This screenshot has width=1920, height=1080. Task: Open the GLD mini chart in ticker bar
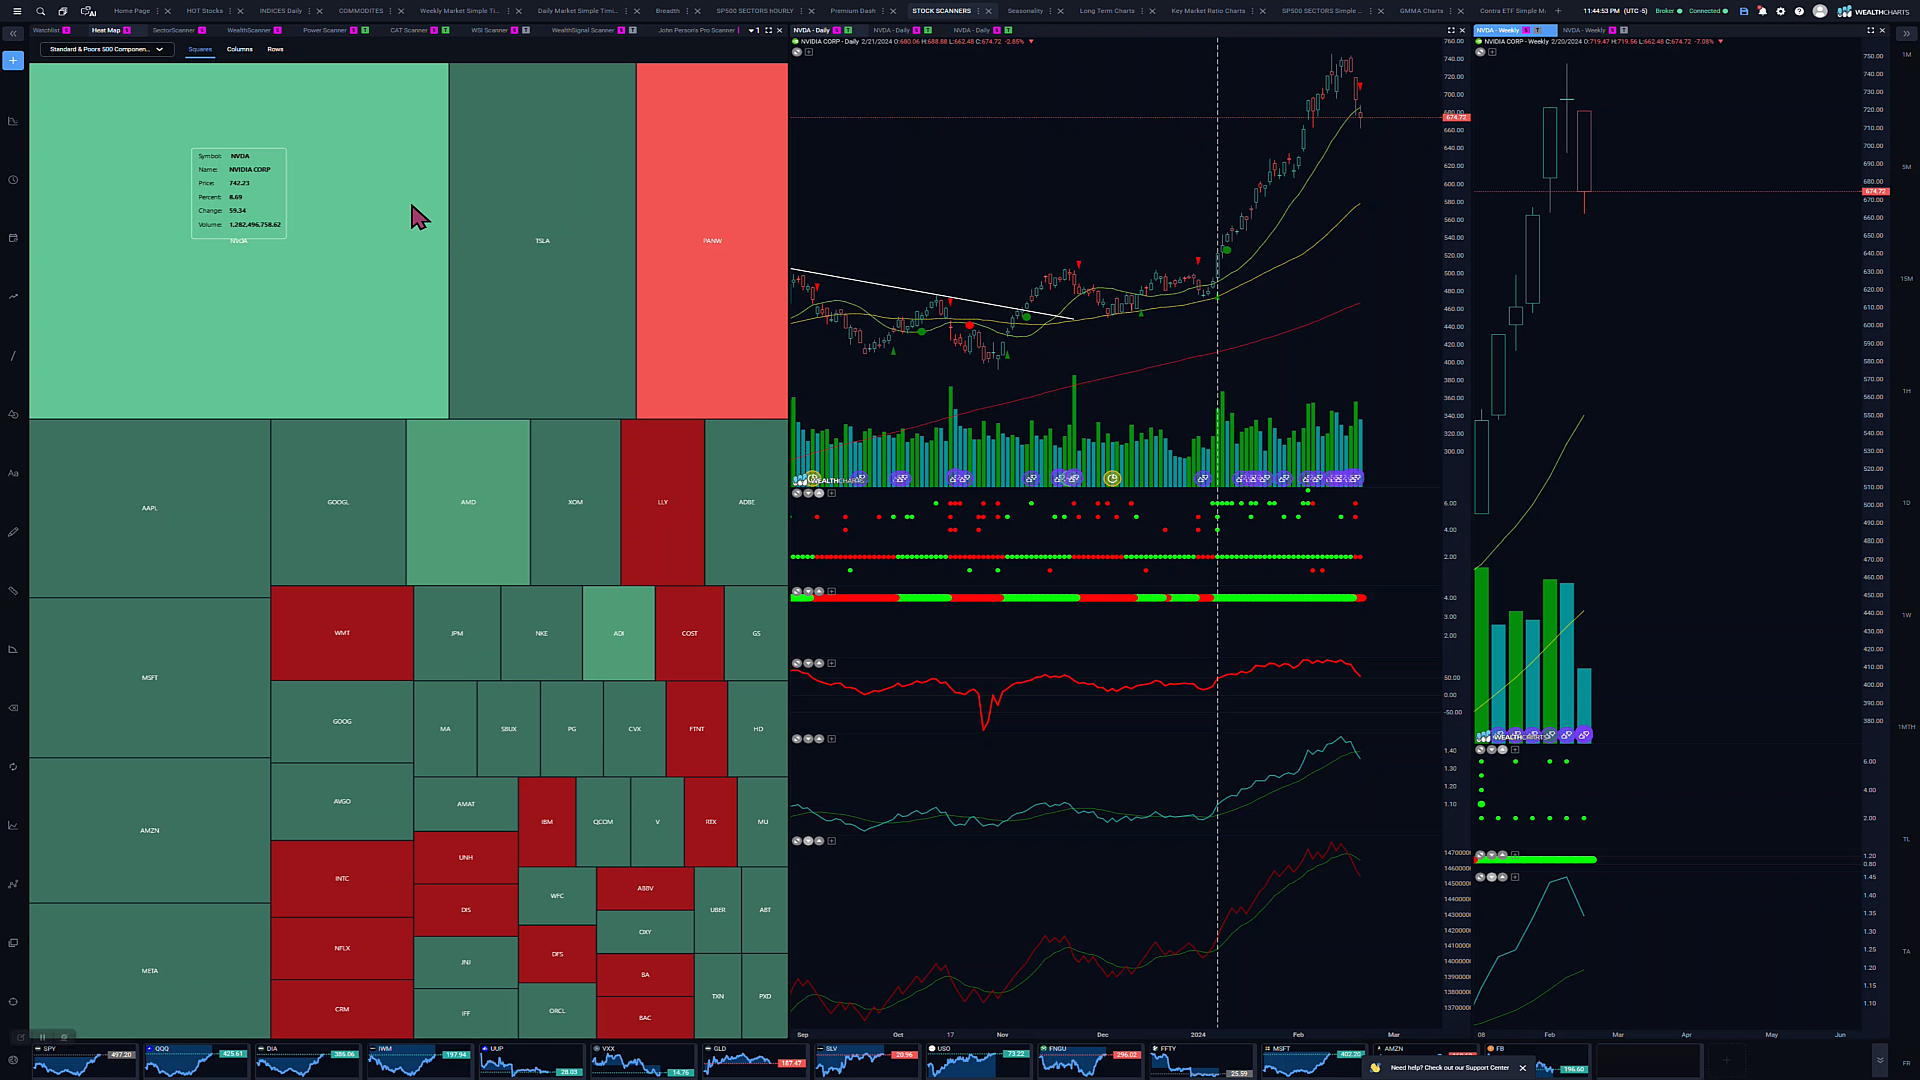754,1060
